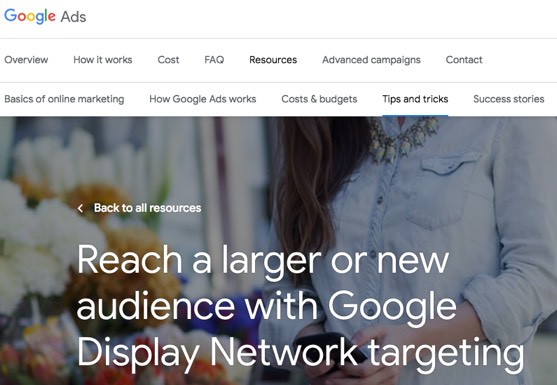Viewport: 557px width, 385px height.
Task: Open the Resources section
Action: pyautogui.click(x=273, y=60)
